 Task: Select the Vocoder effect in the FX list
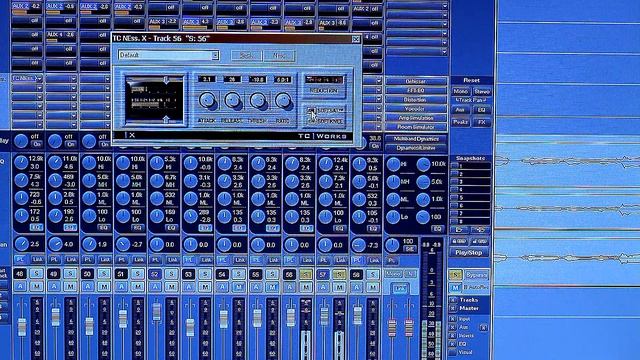tap(416, 109)
